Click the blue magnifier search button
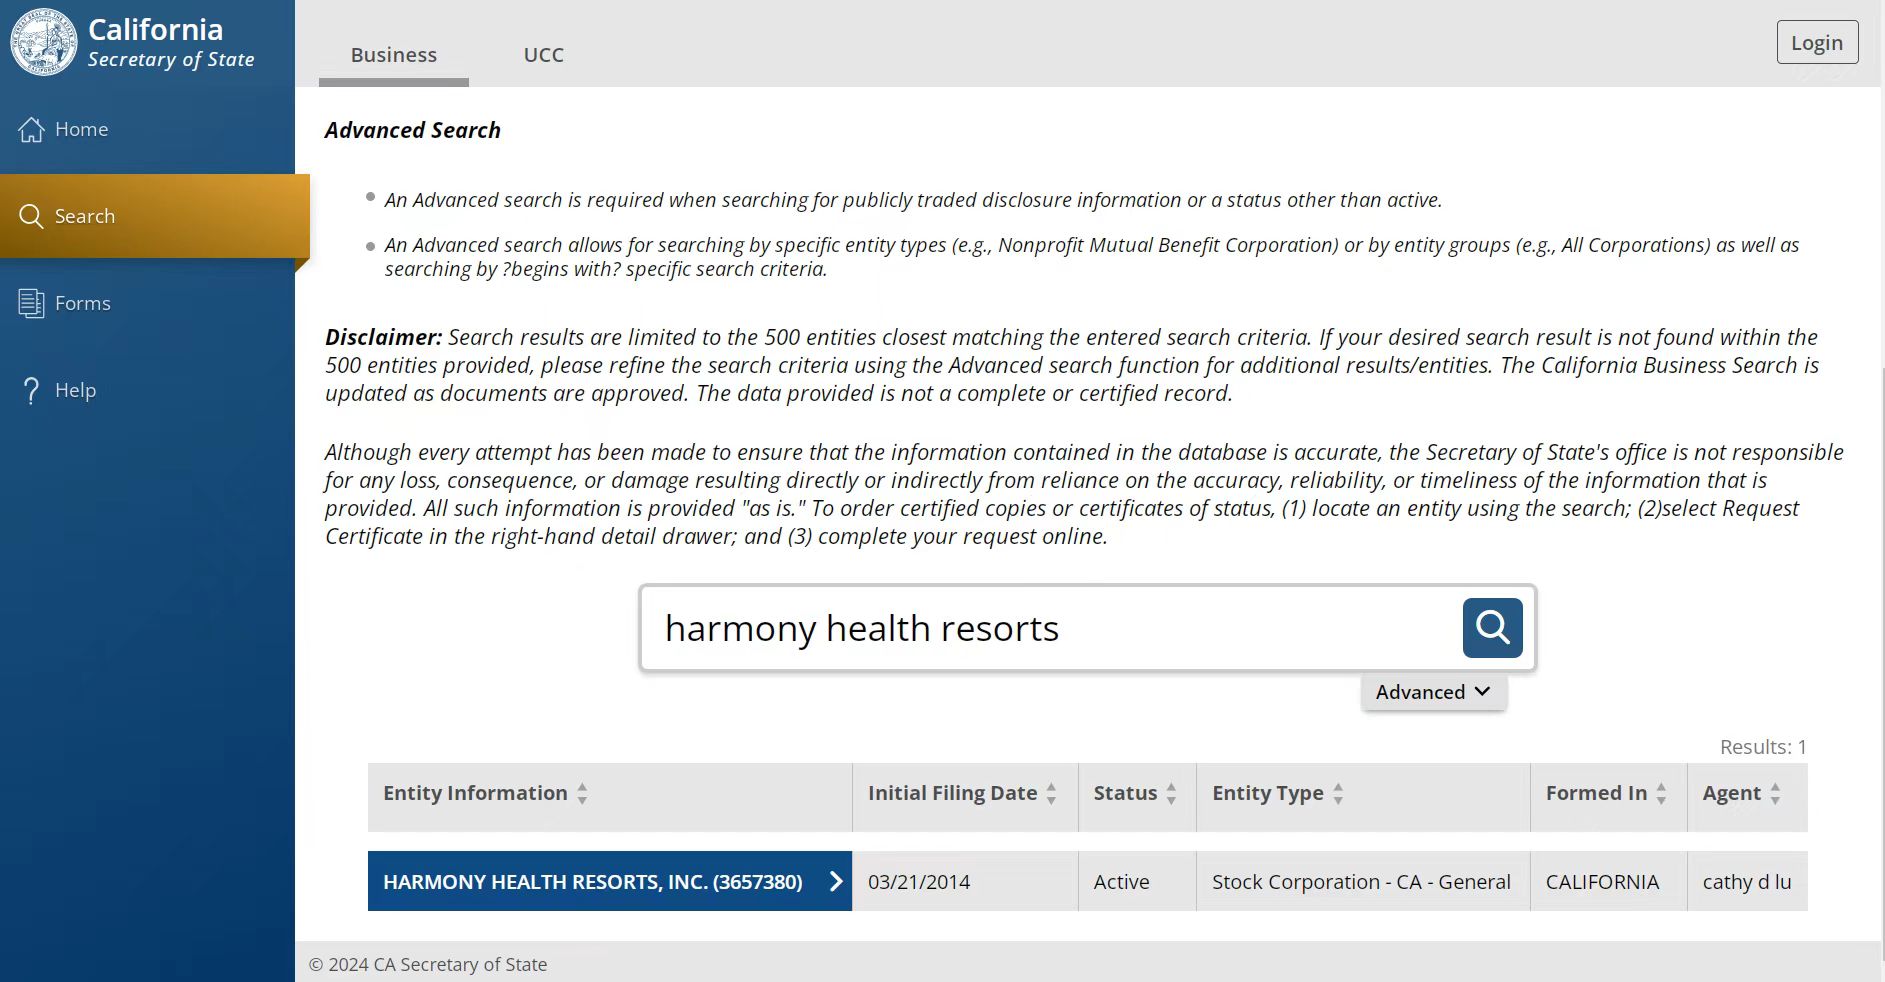This screenshot has height=982, width=1885. coord(1492,628)
